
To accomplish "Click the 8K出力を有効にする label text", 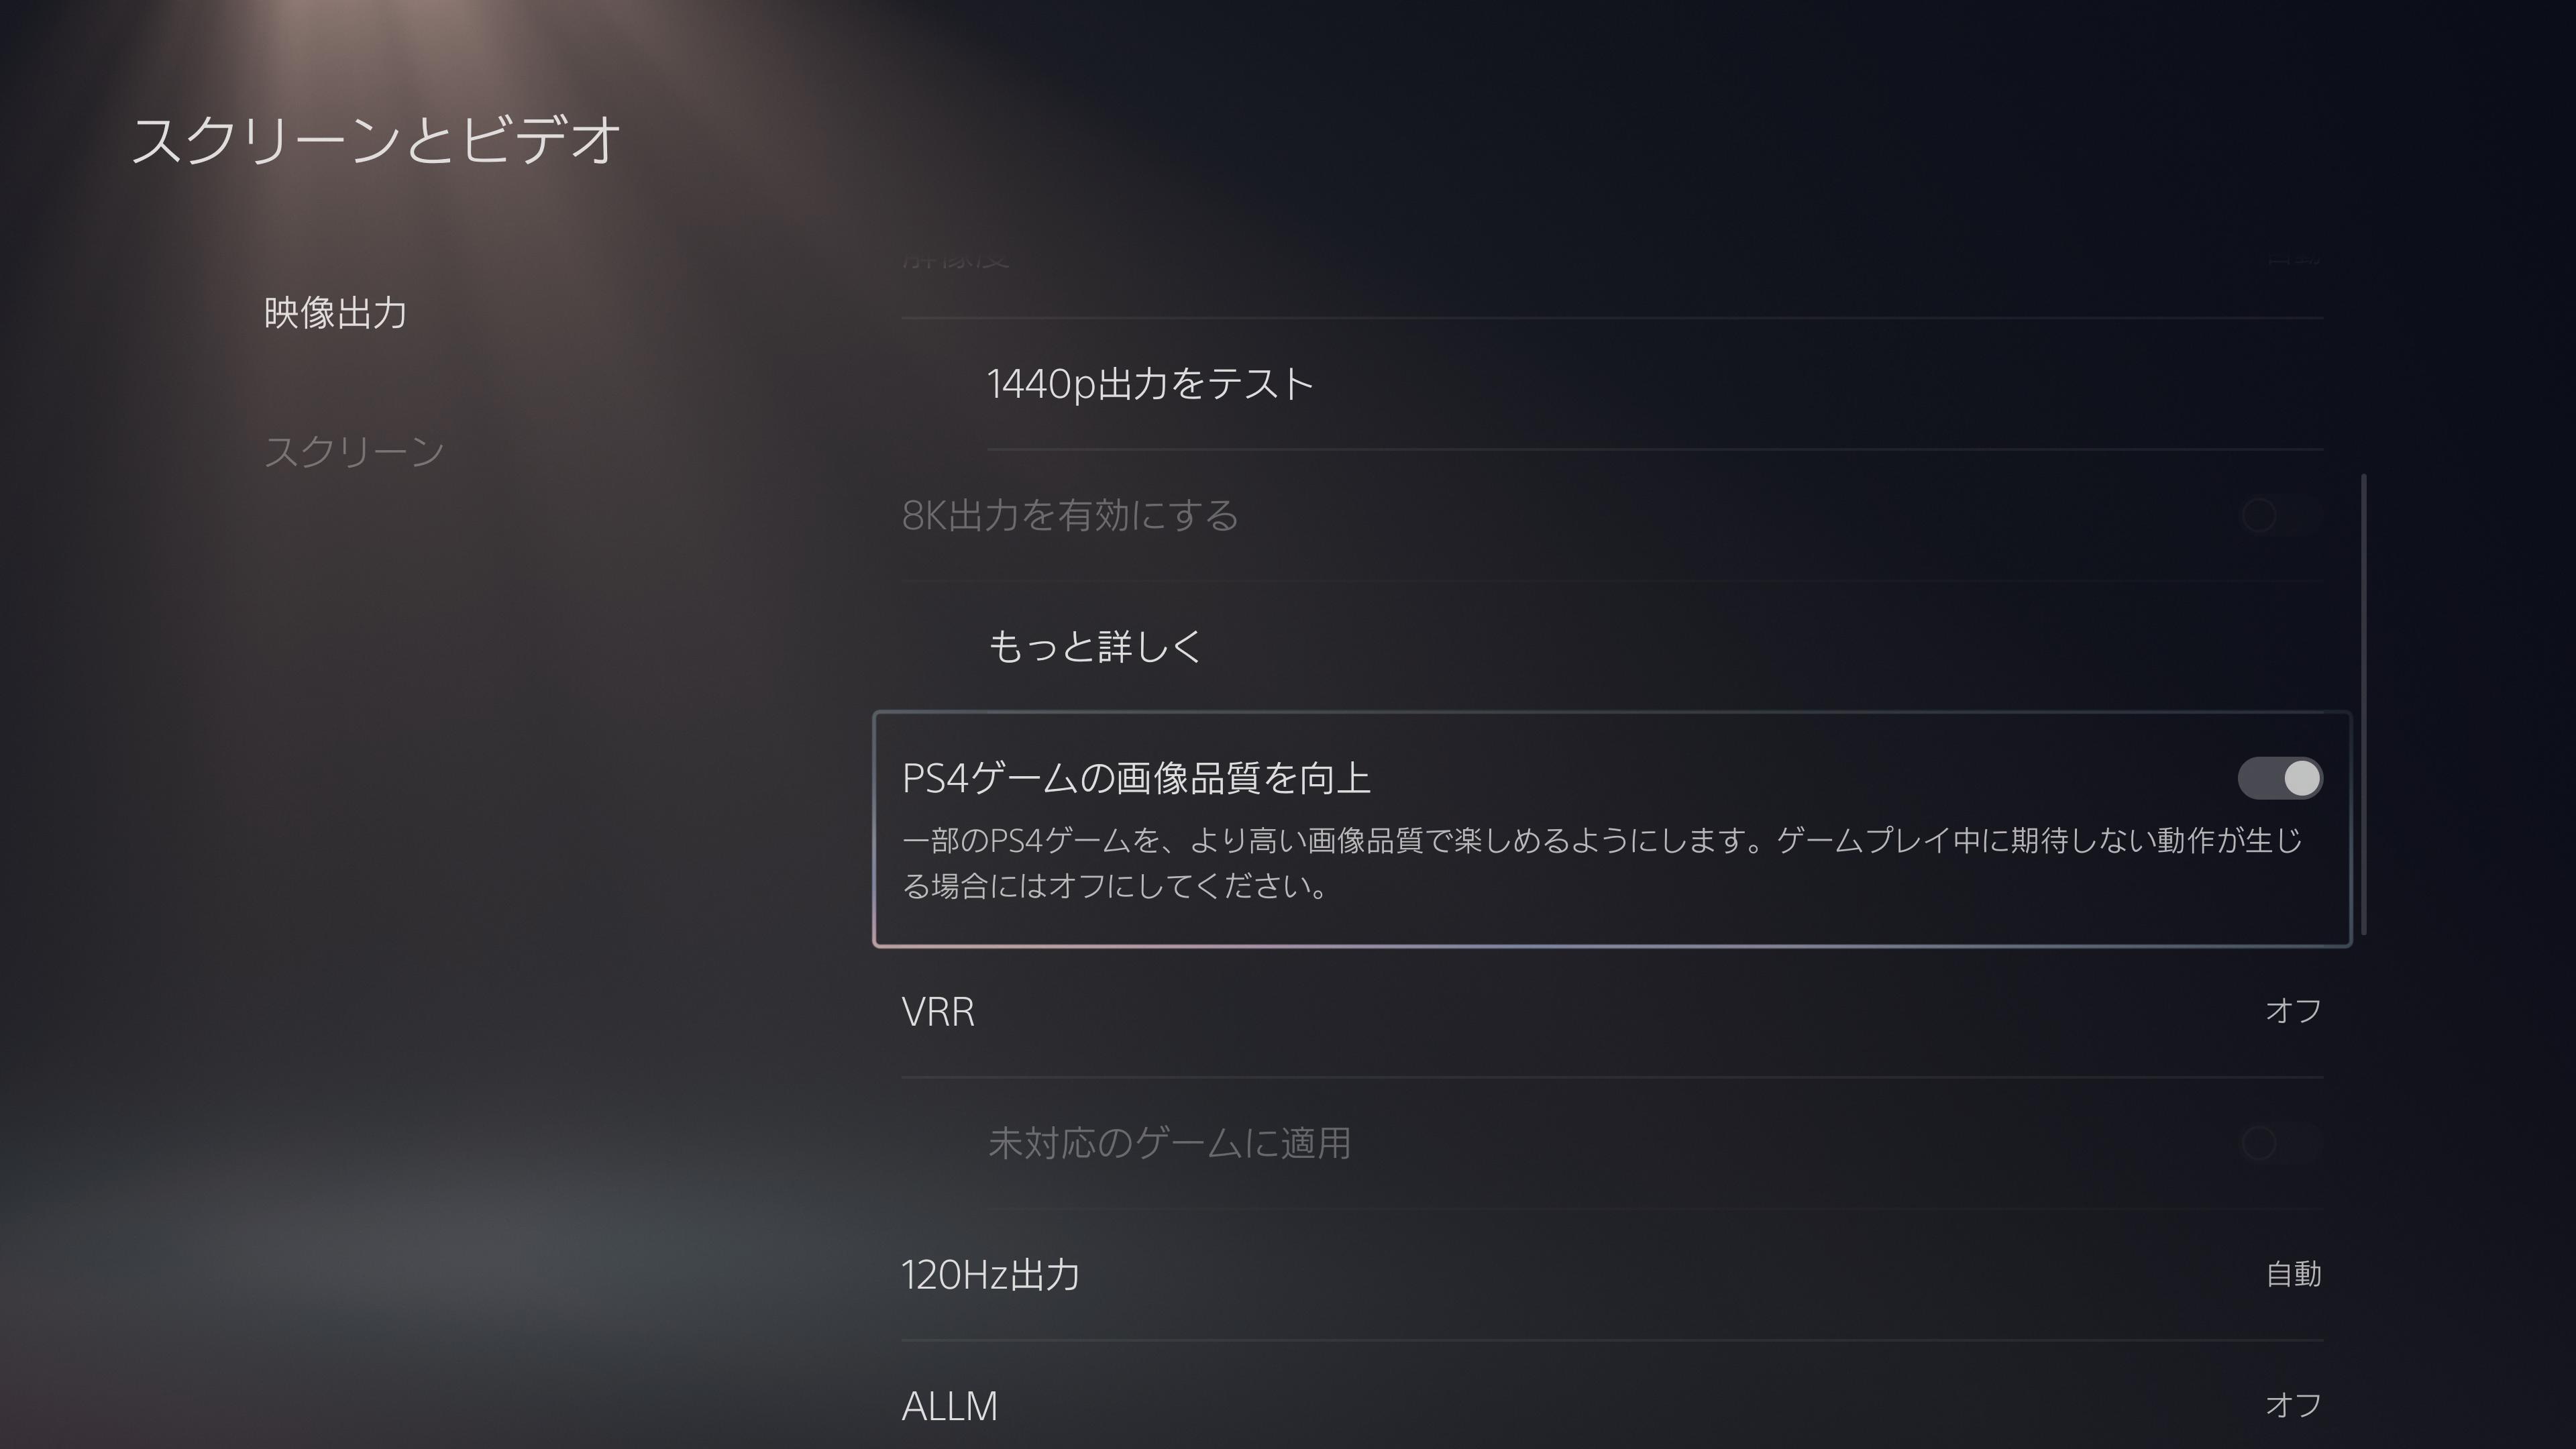I will click(x=1070, y=516).
